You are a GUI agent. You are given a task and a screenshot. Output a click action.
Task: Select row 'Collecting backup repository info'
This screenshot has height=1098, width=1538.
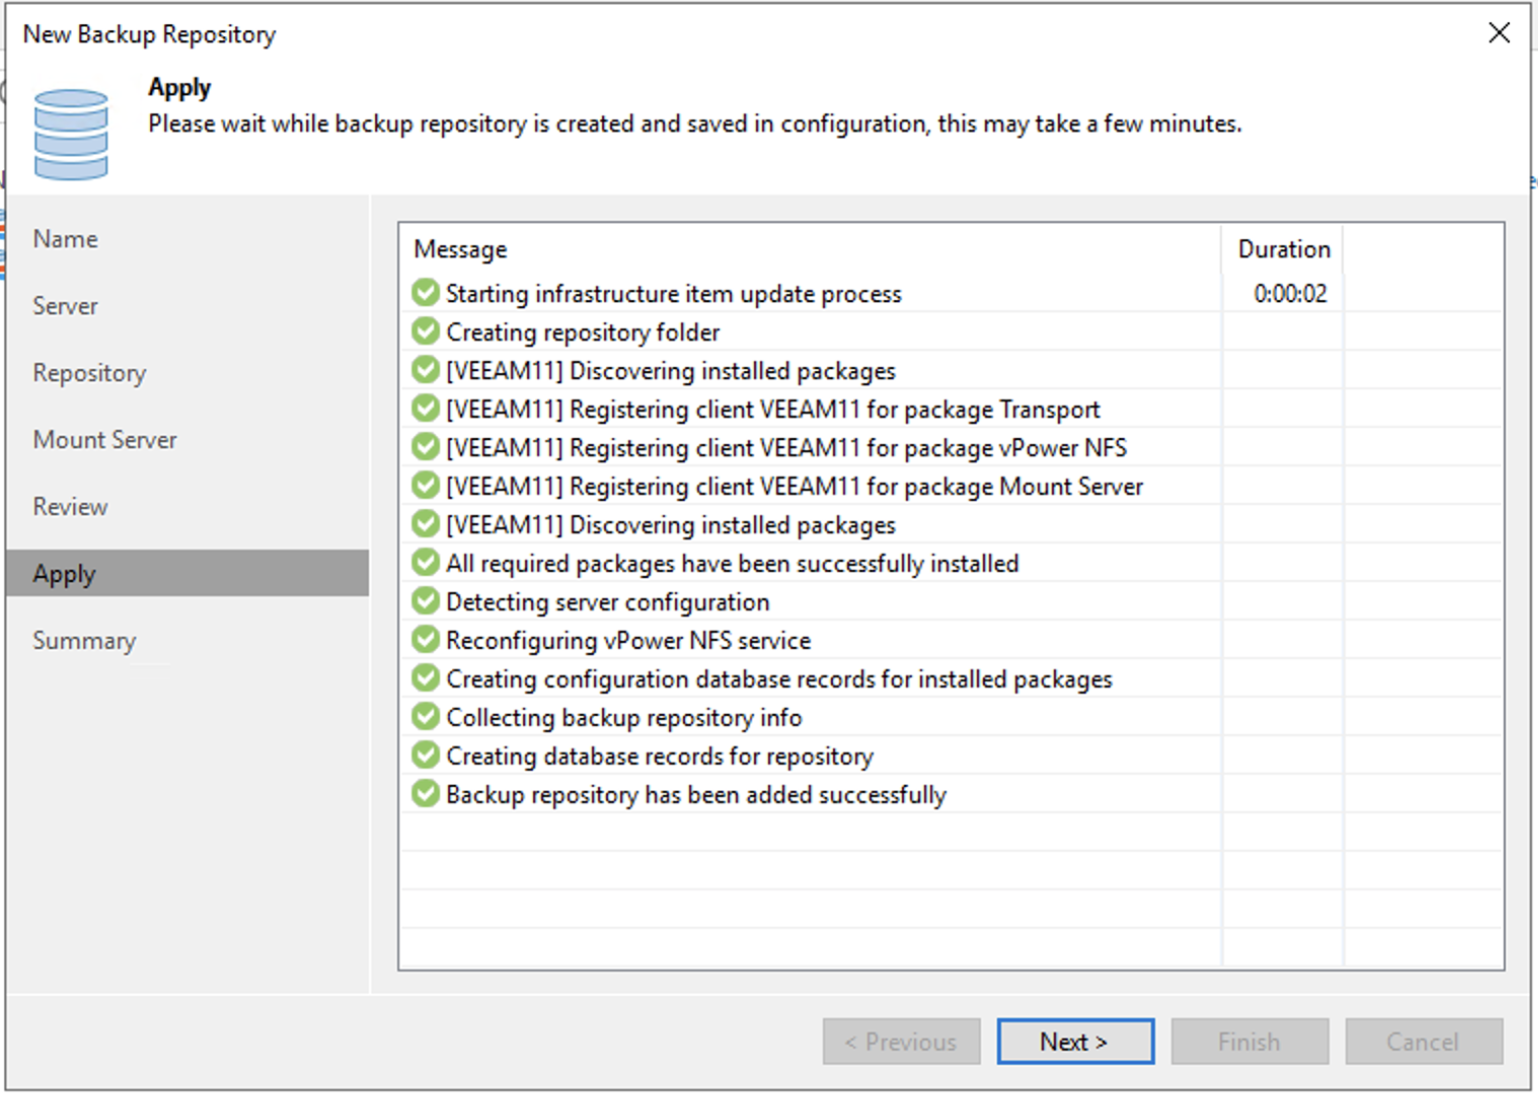(951, 717)
